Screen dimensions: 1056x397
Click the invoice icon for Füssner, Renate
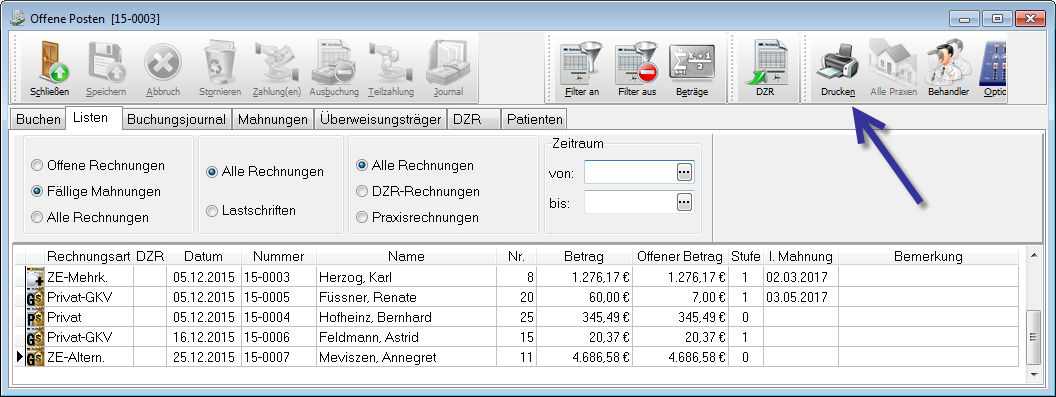(x=34, y=297)
